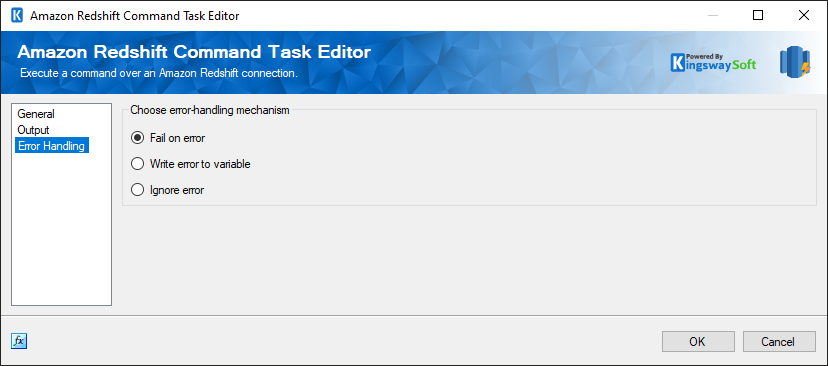The height and width of the screenshot is (366, 828).
Task: Click the window title bar text
Action: (x=135, y=16)
